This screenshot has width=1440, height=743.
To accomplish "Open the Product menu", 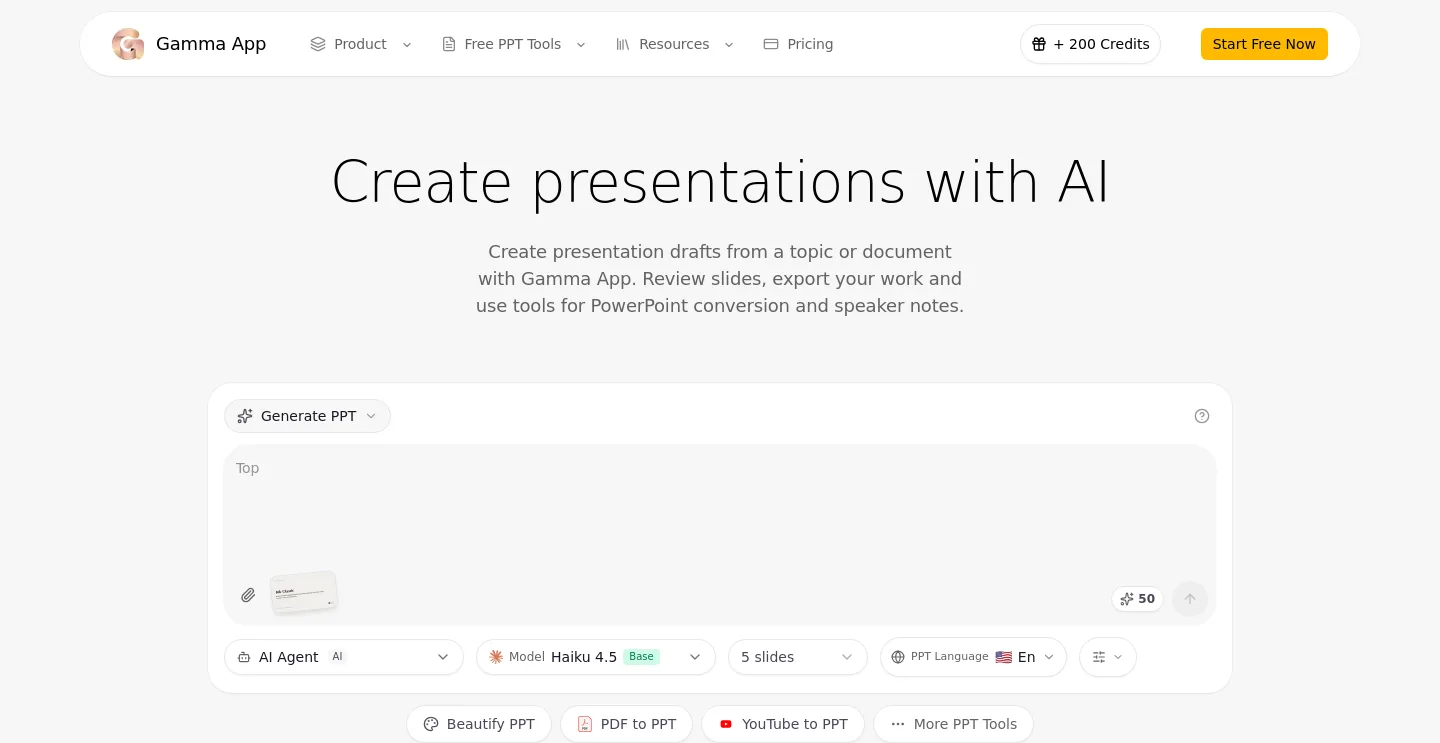I will click(x=361, y=44).
